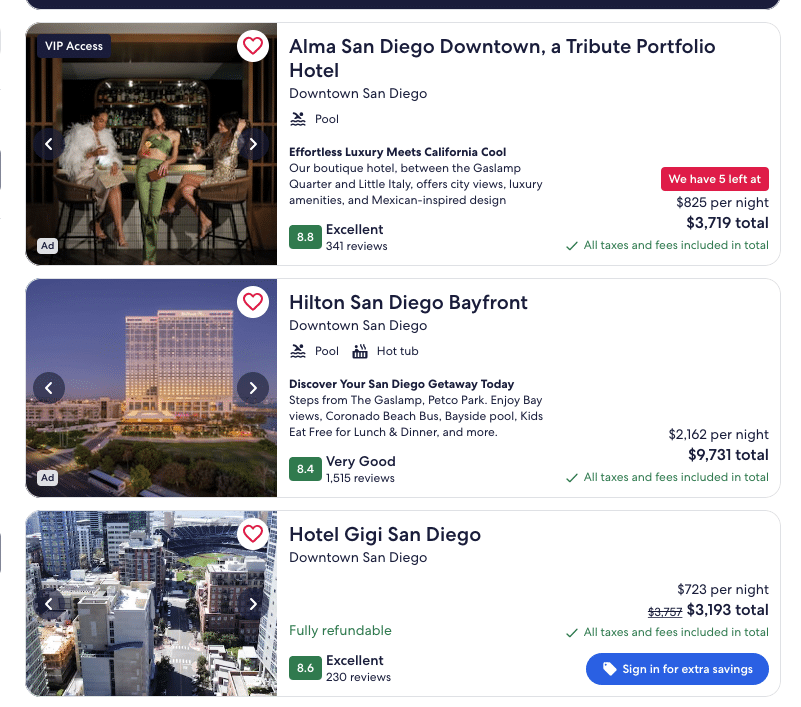This screenshot has width=801, height=707.
Task: Click the taxes-included checkmark under $3,719 total
Action: click(572, 246)
